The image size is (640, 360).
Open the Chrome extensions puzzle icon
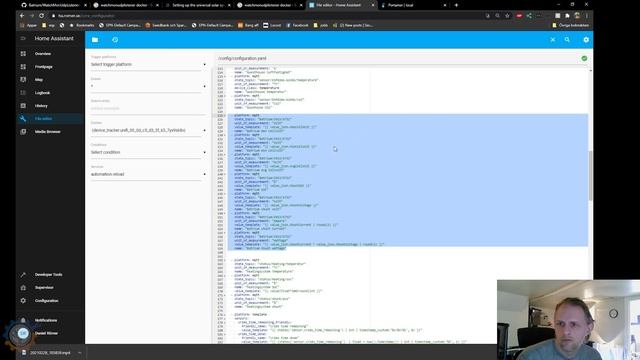567,16
